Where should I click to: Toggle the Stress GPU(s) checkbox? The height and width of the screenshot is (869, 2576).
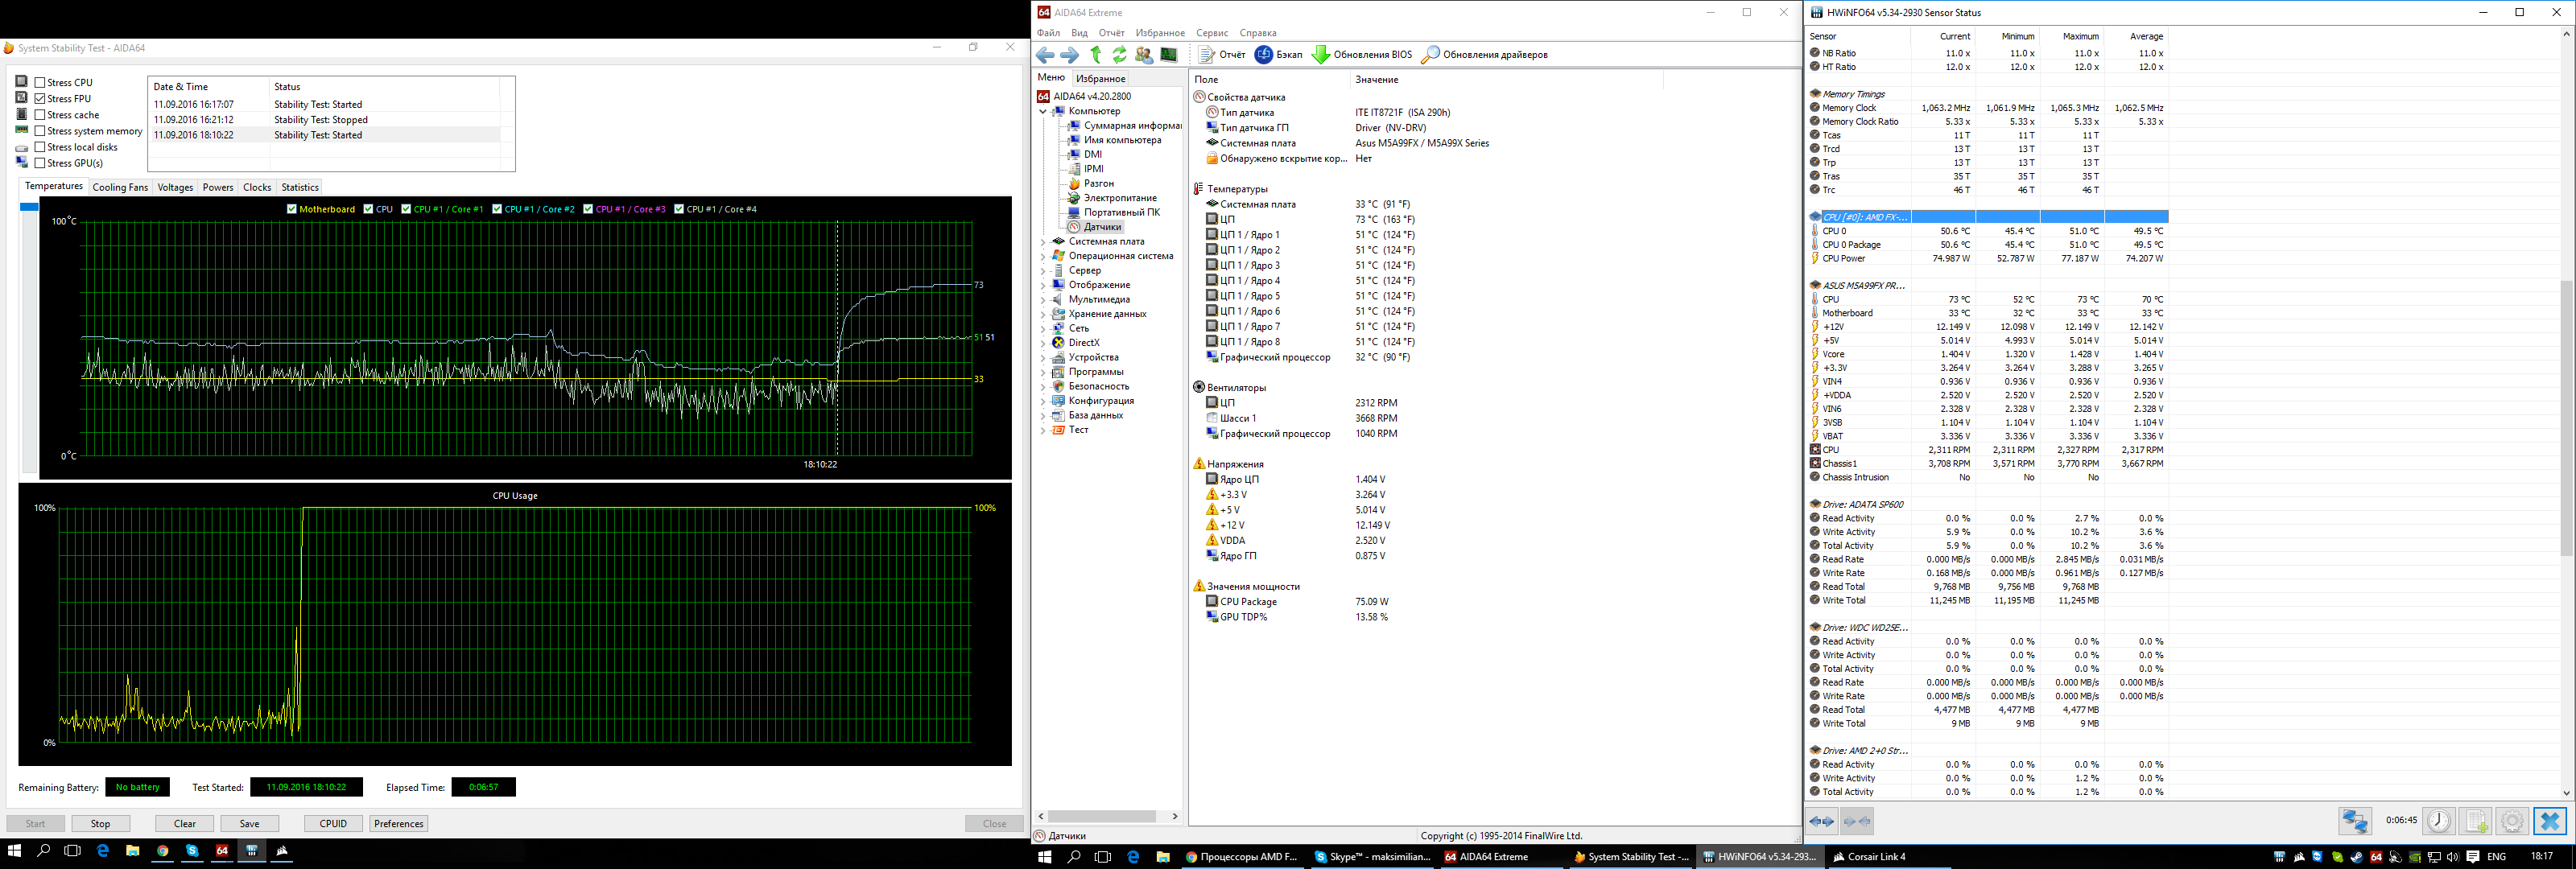tap(40, 163)
